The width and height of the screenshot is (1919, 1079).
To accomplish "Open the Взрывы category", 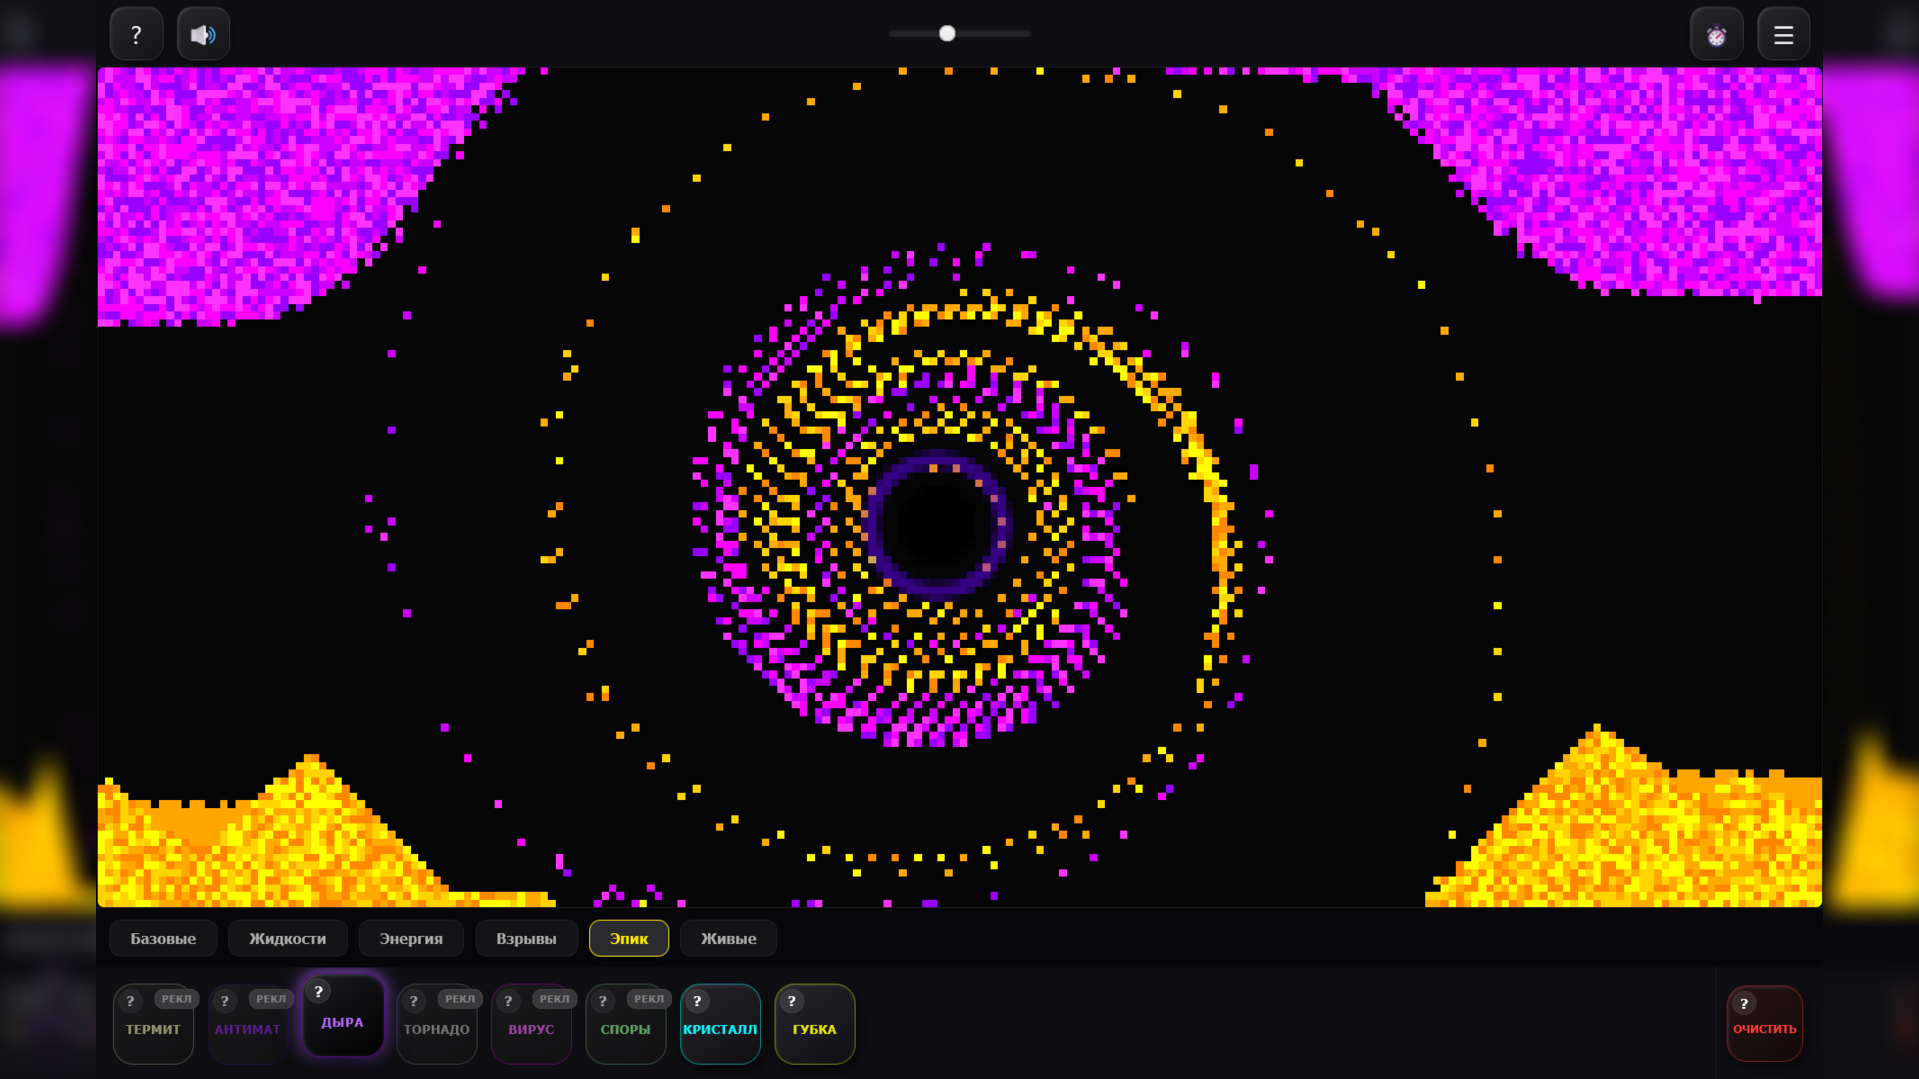I will (x=526, y=938).
